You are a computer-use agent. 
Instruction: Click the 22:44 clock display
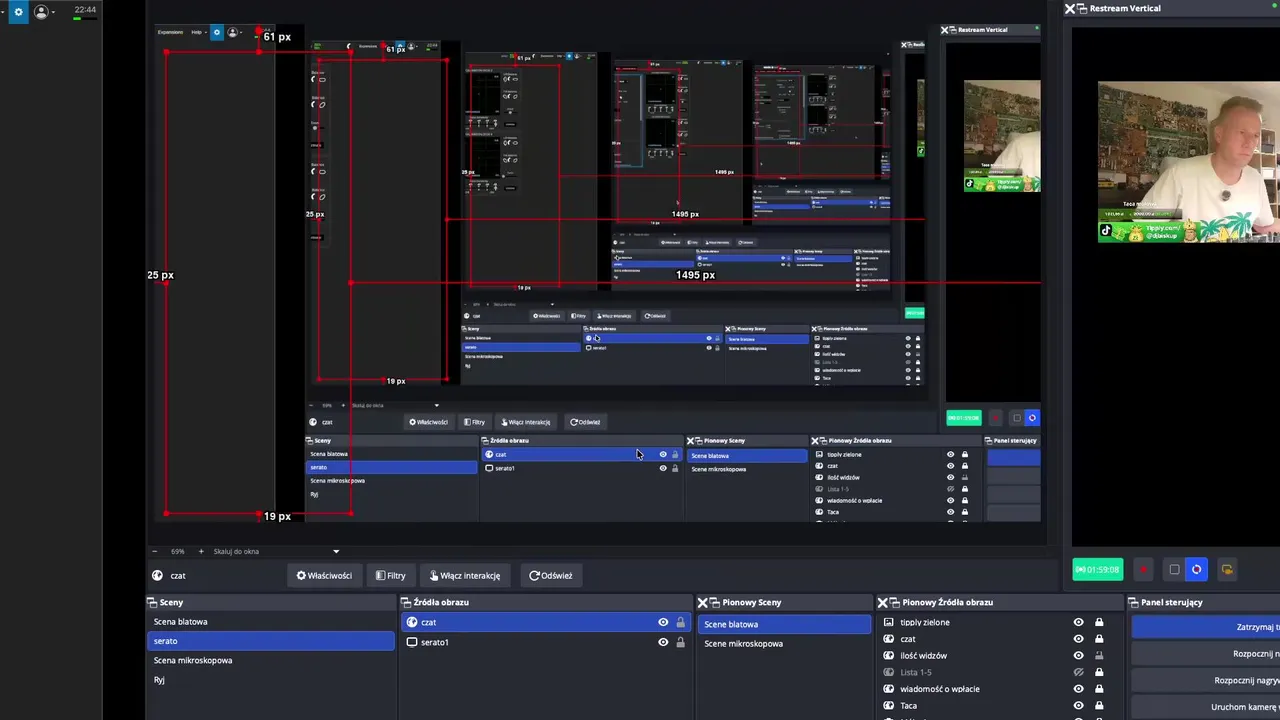[x=85, y=10]
